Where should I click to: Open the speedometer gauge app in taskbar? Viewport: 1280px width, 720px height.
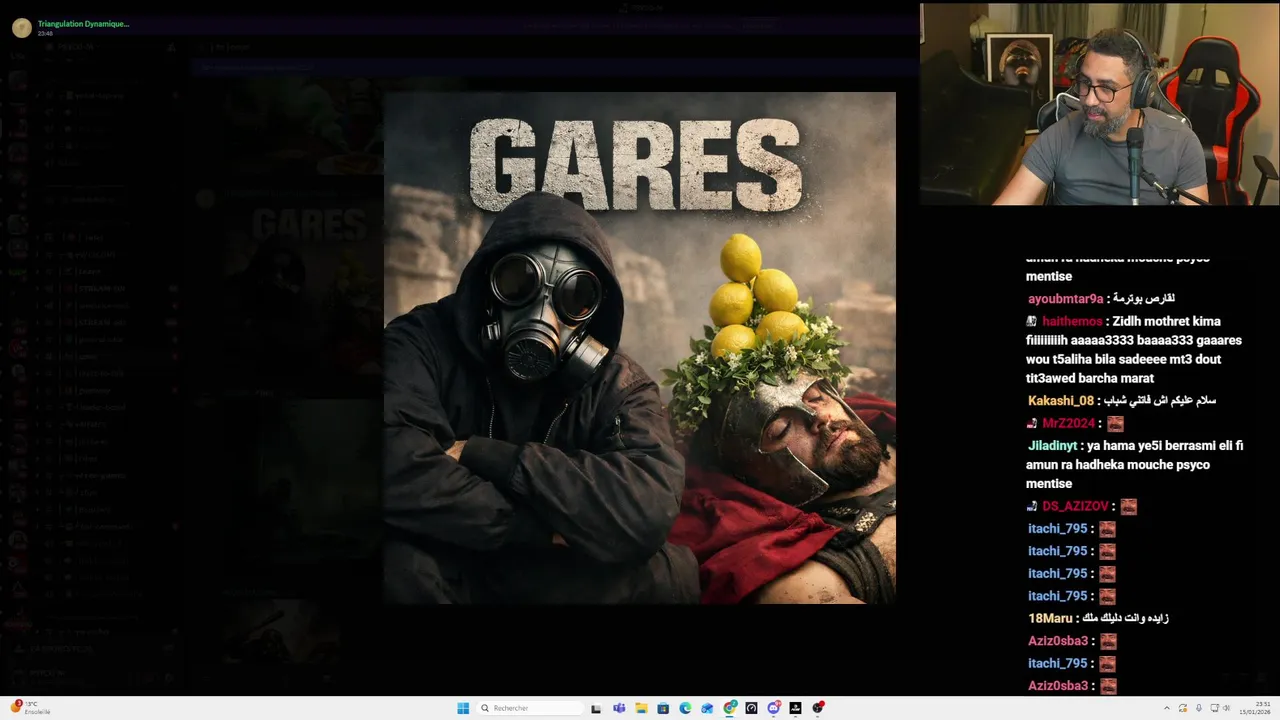tap(751, 708)
